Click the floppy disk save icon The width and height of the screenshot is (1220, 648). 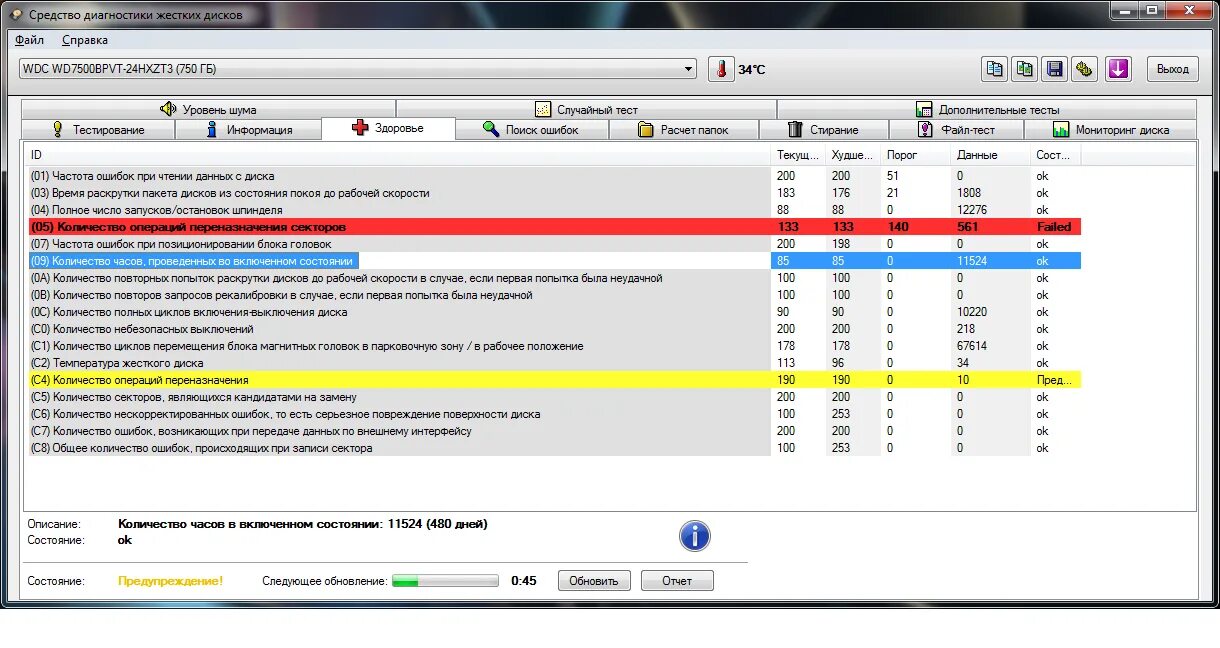coord(1054,69)
